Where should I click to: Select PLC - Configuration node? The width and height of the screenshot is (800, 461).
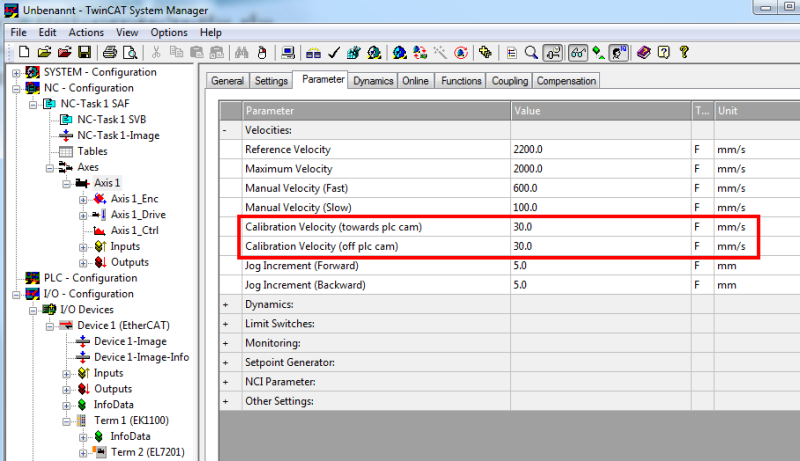pos(90,278)
